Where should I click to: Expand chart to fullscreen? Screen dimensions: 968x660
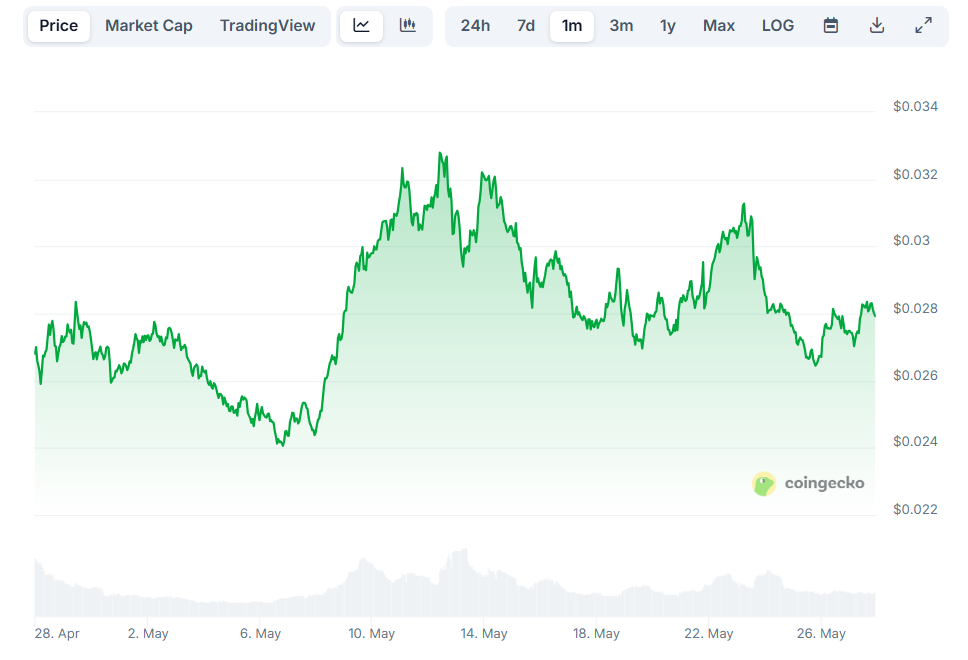point(923,25)
